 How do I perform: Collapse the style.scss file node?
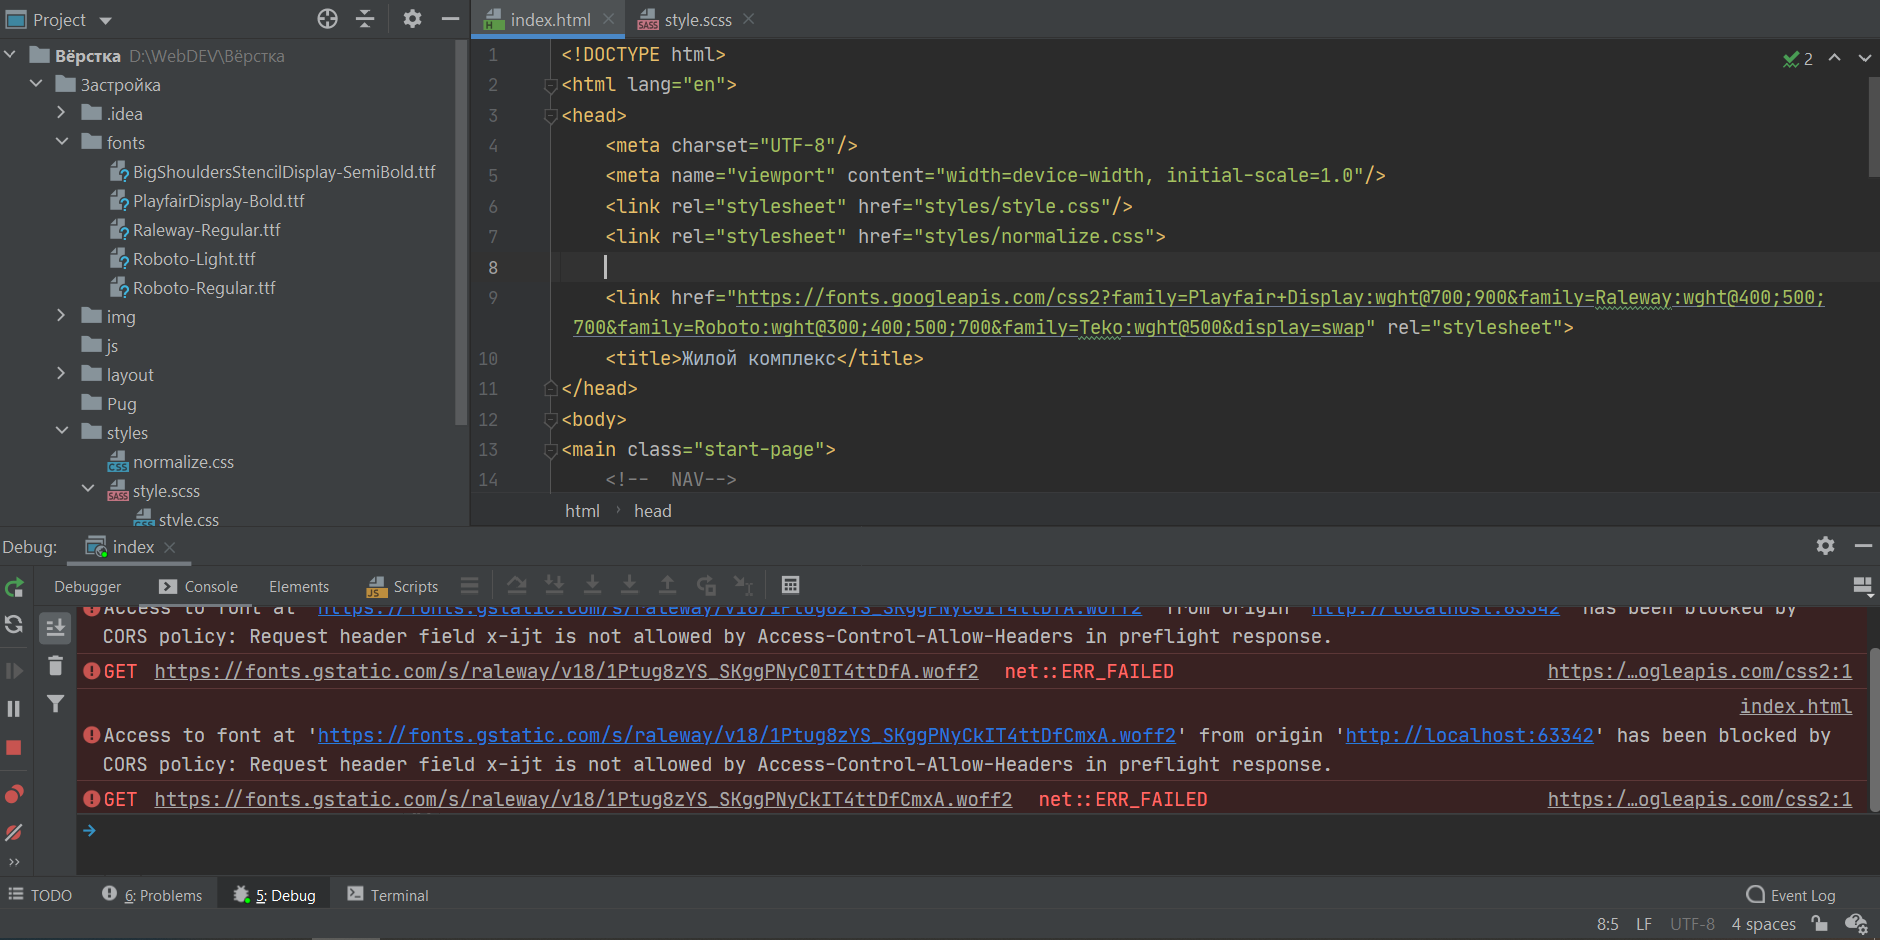click(88, 490)
